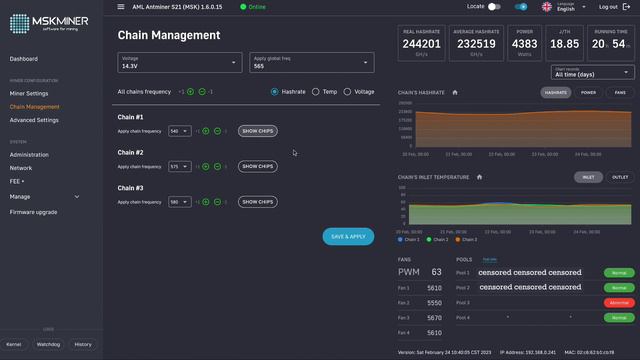Click home icon next to Chain's Hashrate
Screen dimensions: 640x360
point(455,93)
